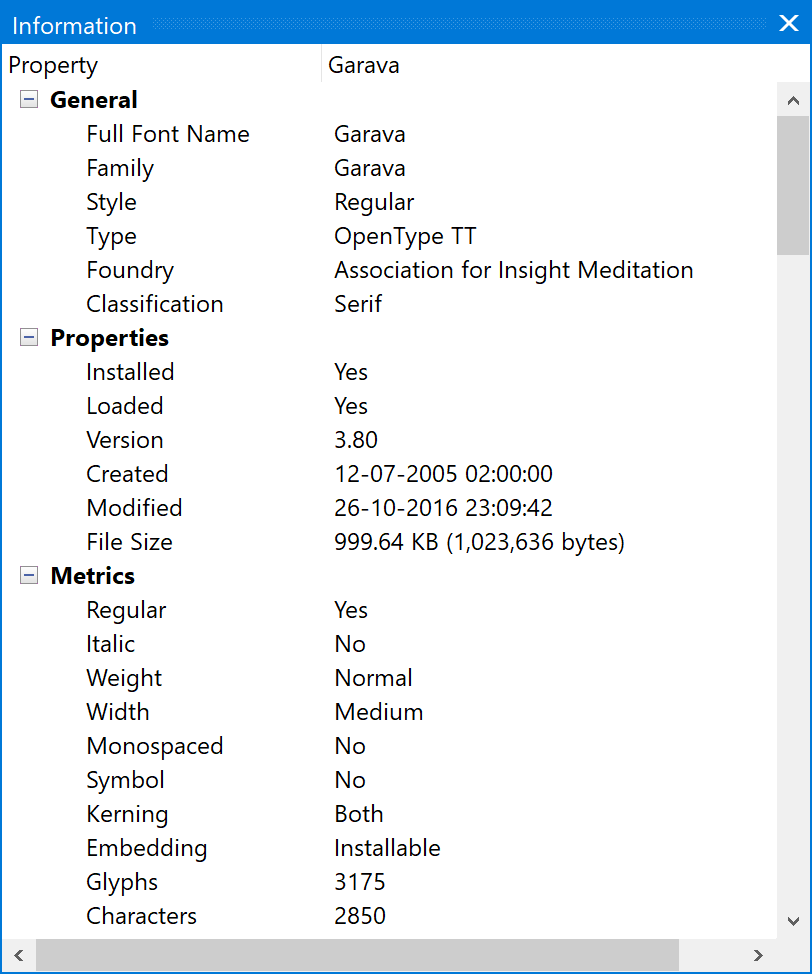This screenshot has height=974, width=812.
Task: Click the Garava value beside Full Font Name
Action: (x=370, y=134)
